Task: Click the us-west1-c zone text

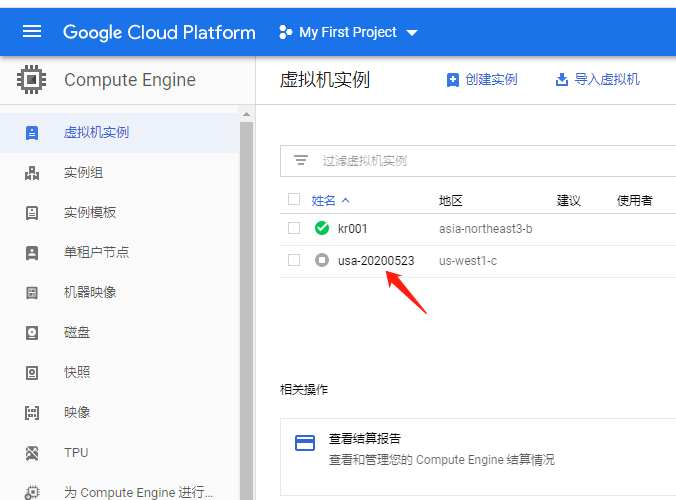Action: pos(468,260)
